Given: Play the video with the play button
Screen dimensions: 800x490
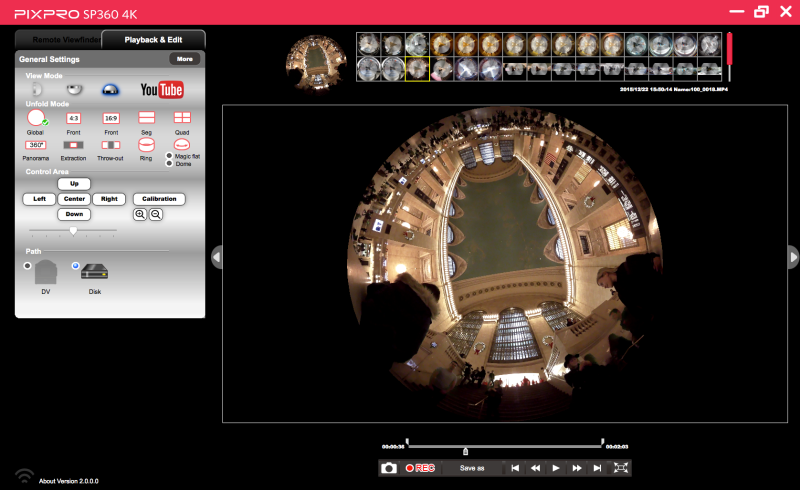Looking at the screenshot, I should click(556, 468).
